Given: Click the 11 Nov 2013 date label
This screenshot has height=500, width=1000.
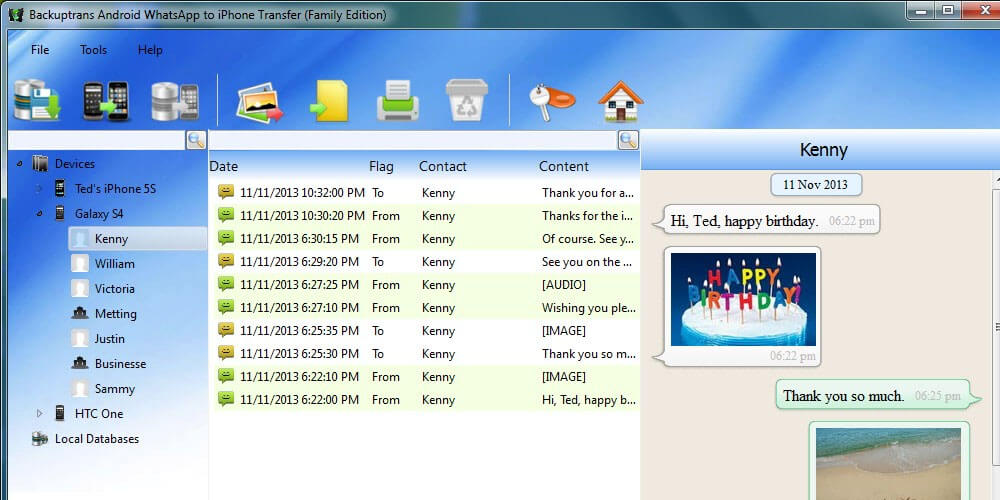Looking at the screenshot, I should (816, 184).
